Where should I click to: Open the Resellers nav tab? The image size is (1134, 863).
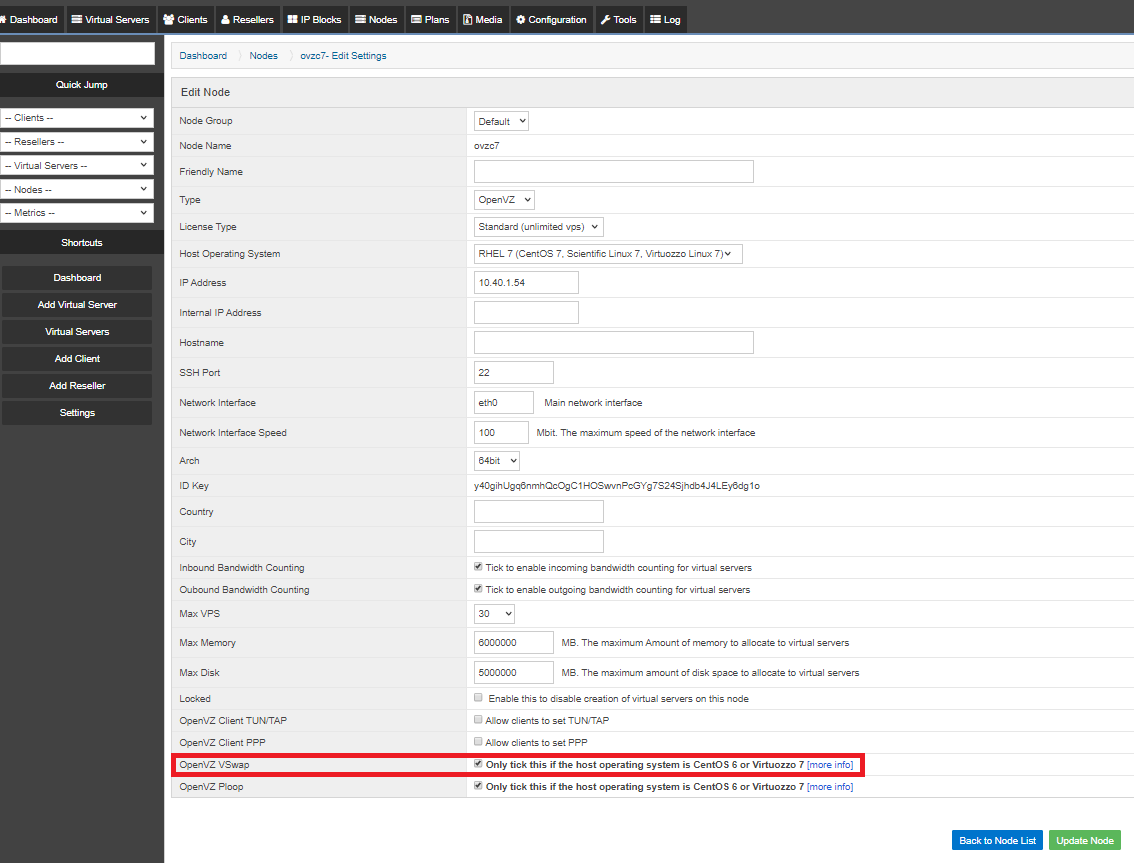(x=247, y=20)
